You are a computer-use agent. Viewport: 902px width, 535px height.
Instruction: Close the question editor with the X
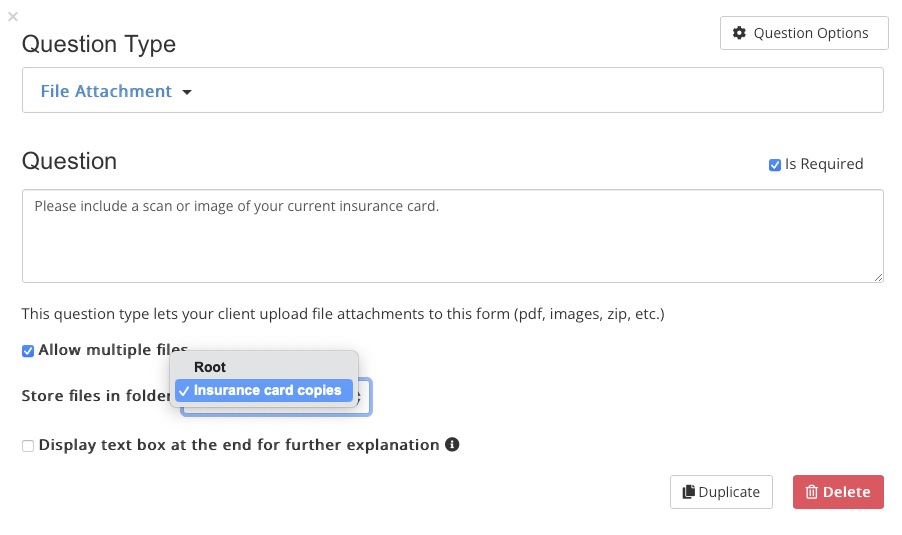pos(13,17)
